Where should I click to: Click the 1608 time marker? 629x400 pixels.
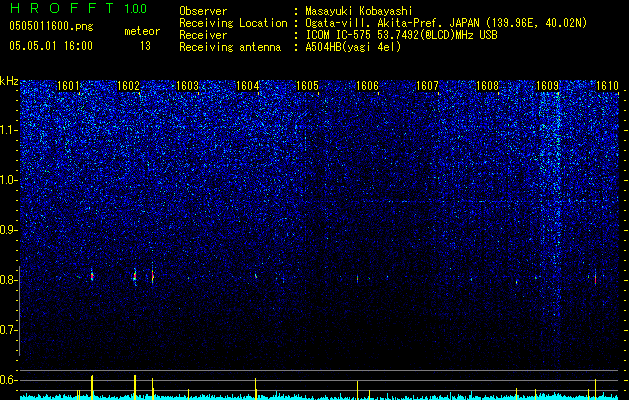coord(487,86)
